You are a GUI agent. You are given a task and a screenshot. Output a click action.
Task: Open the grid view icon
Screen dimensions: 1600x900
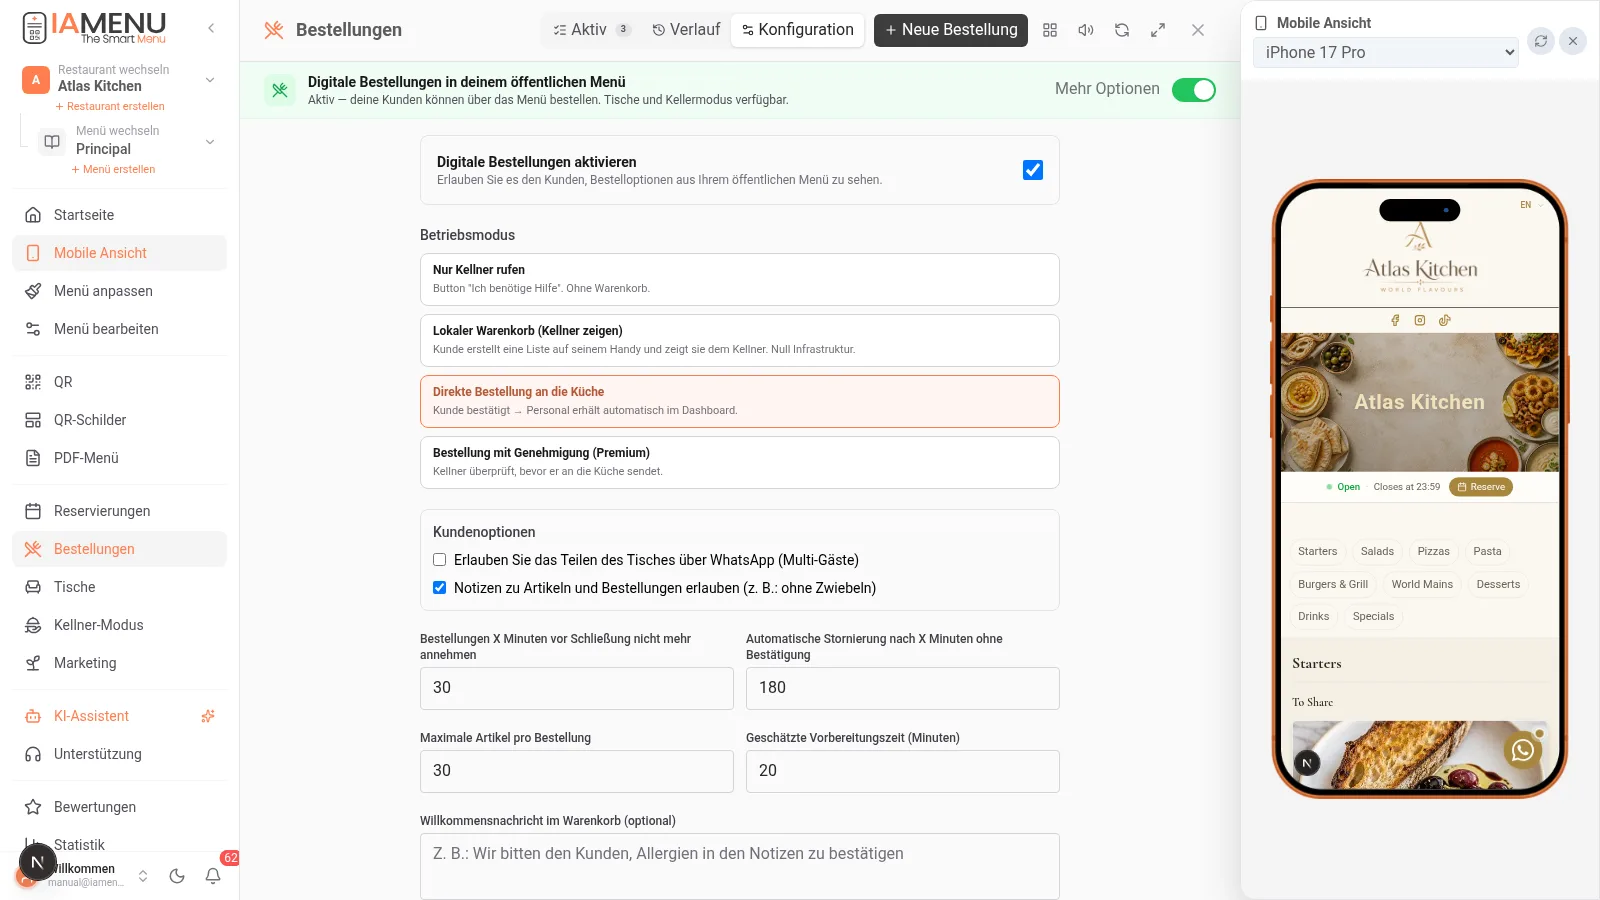point(1050,30)
